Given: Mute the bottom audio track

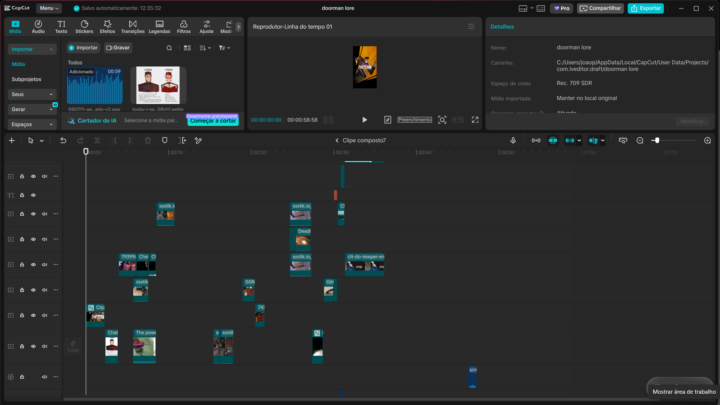Looking at the screenshot, I should [x=45, y=377].
